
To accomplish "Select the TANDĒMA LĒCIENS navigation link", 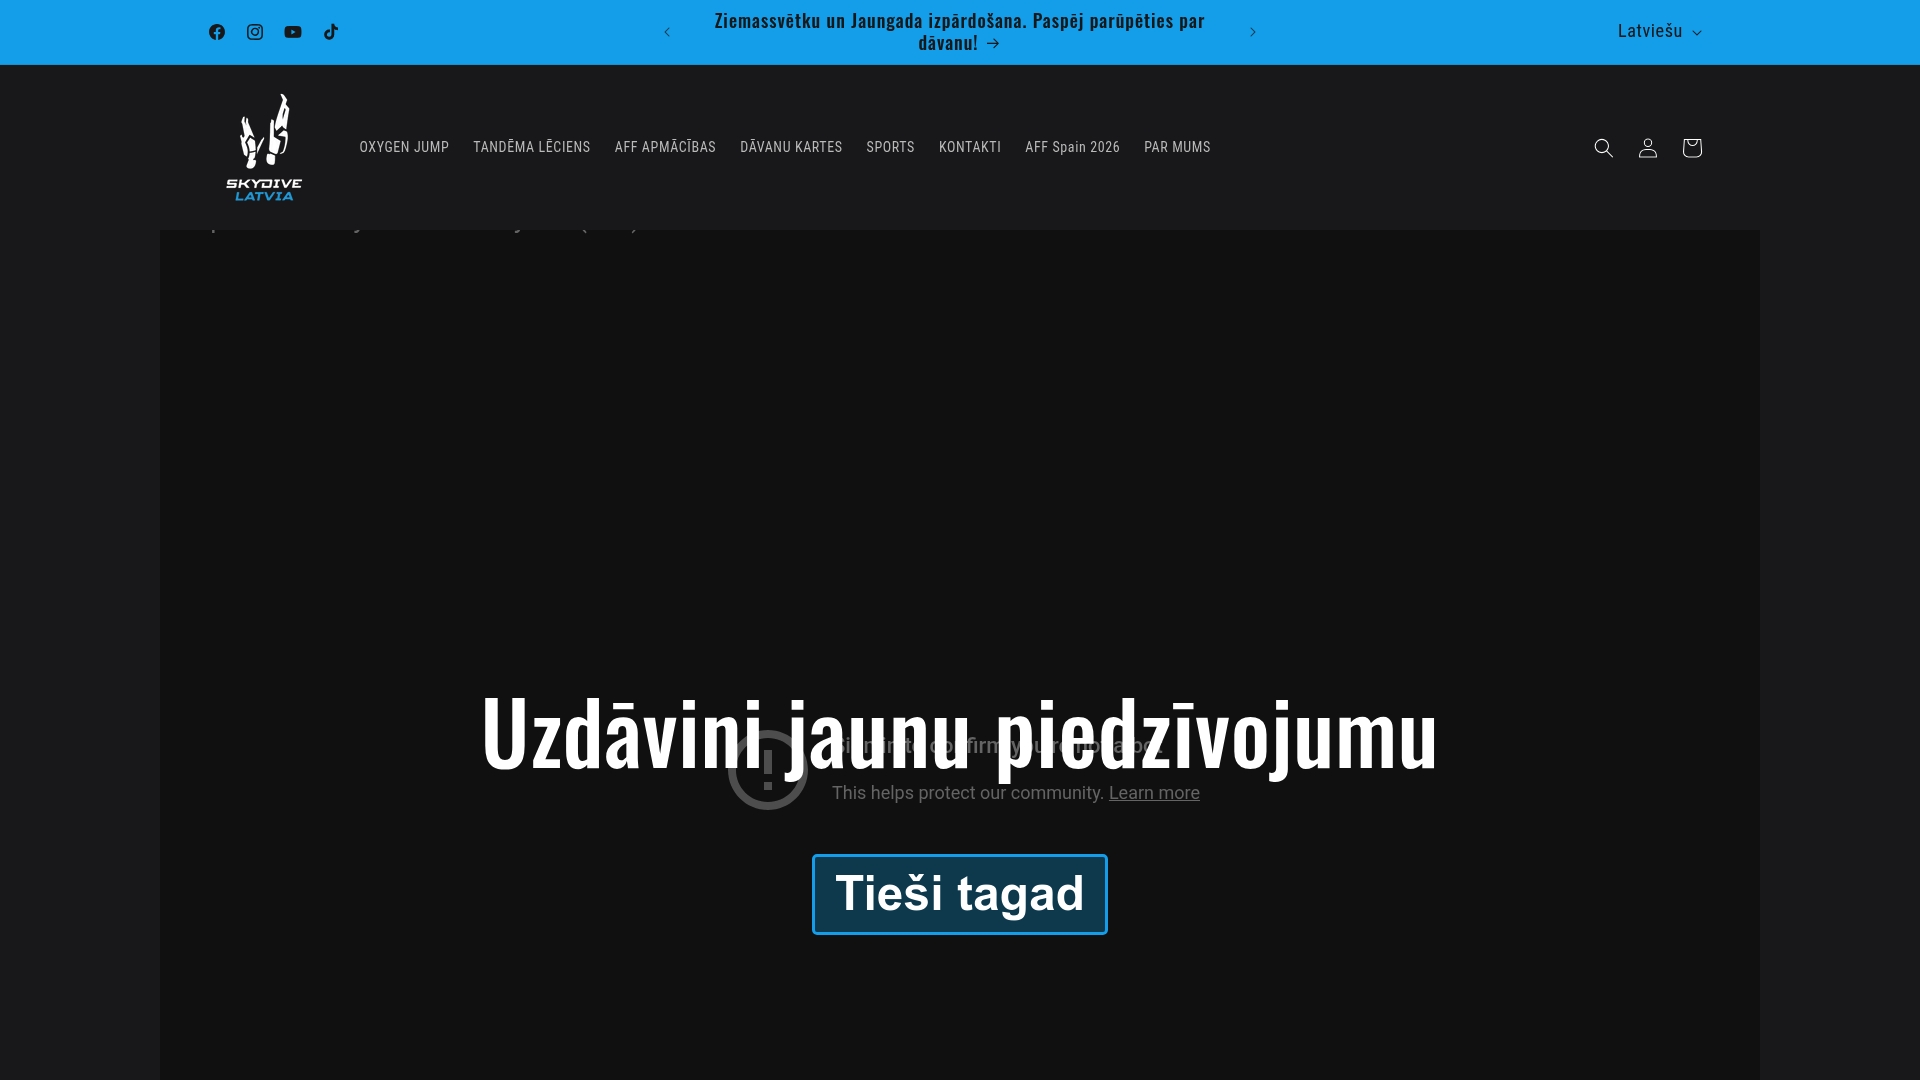I will (x=532, y=147).
